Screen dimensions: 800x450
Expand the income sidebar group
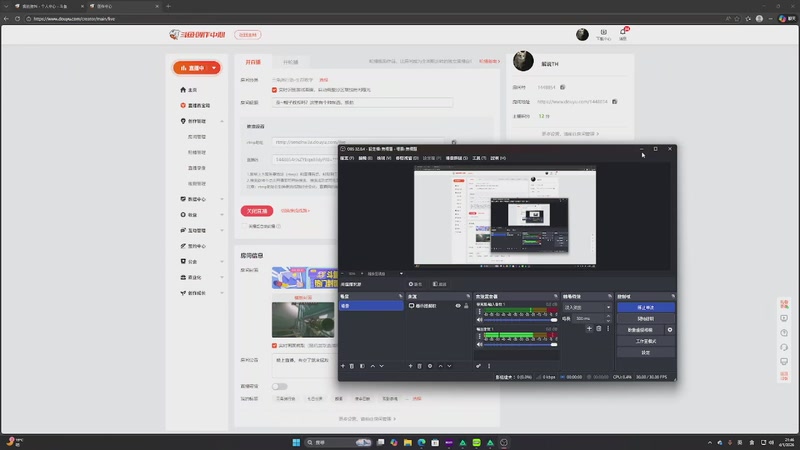(x=222, y=215)
